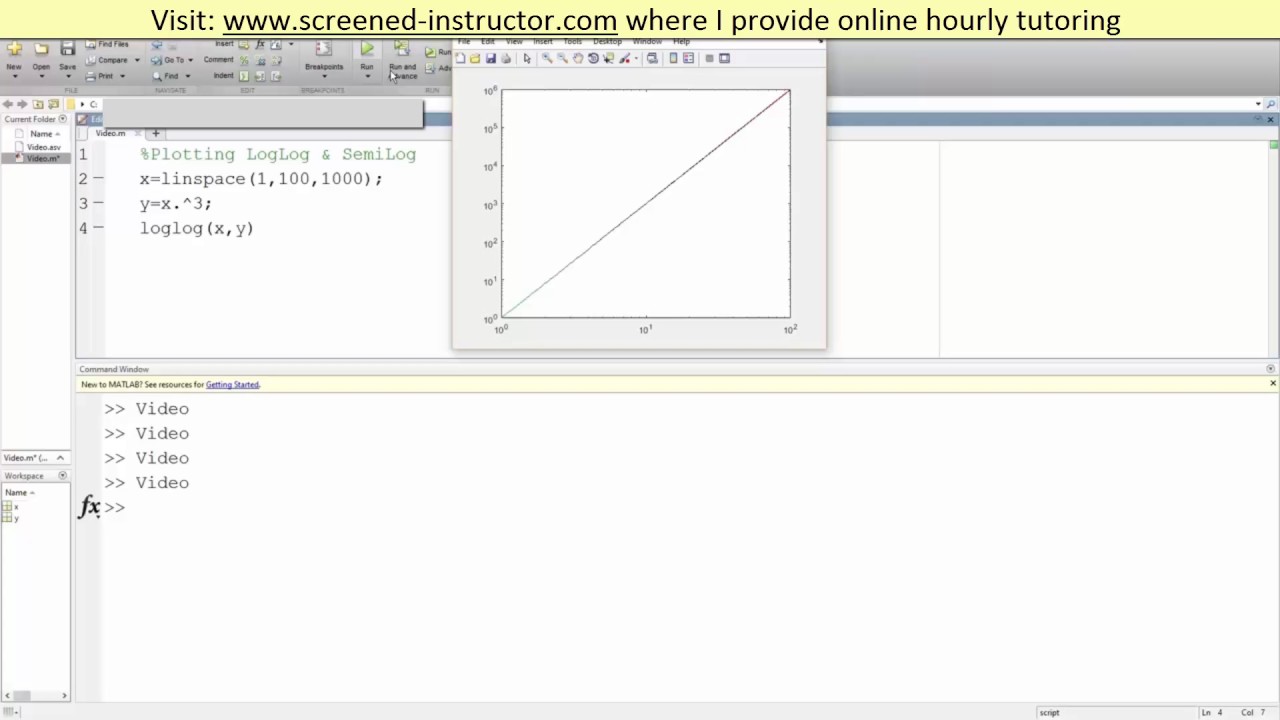Click the command prompt input line
The image size is (1280, 720).
(x=690, y=507)
